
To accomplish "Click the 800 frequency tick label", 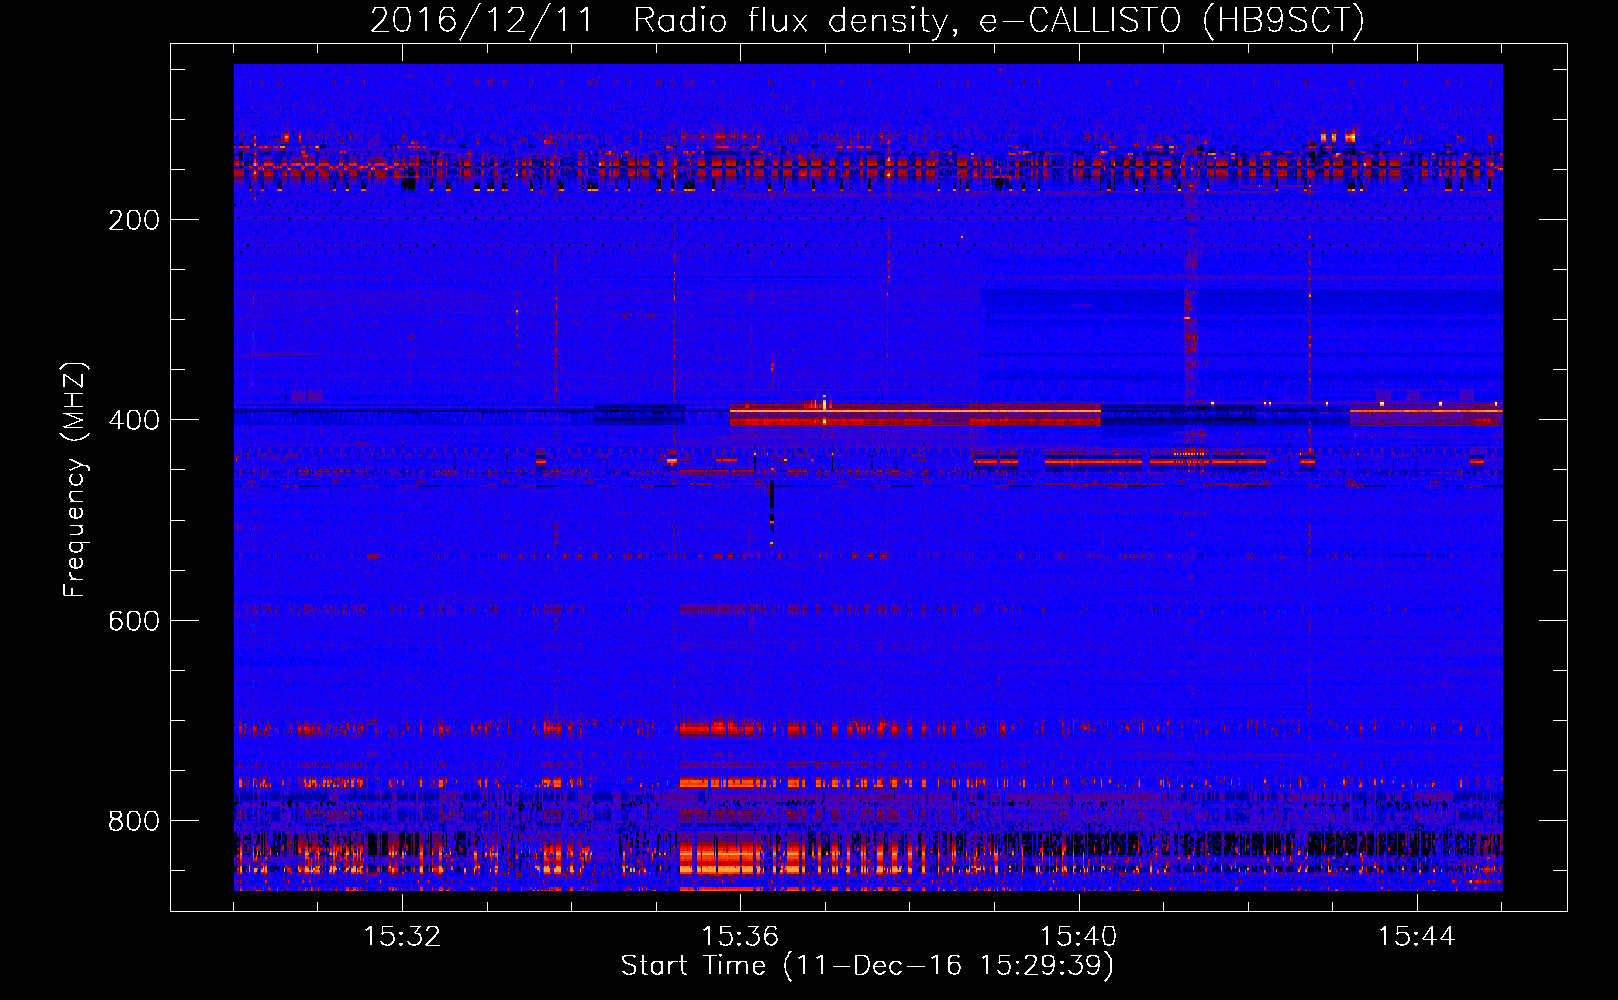I will click(x=134, y=821).
